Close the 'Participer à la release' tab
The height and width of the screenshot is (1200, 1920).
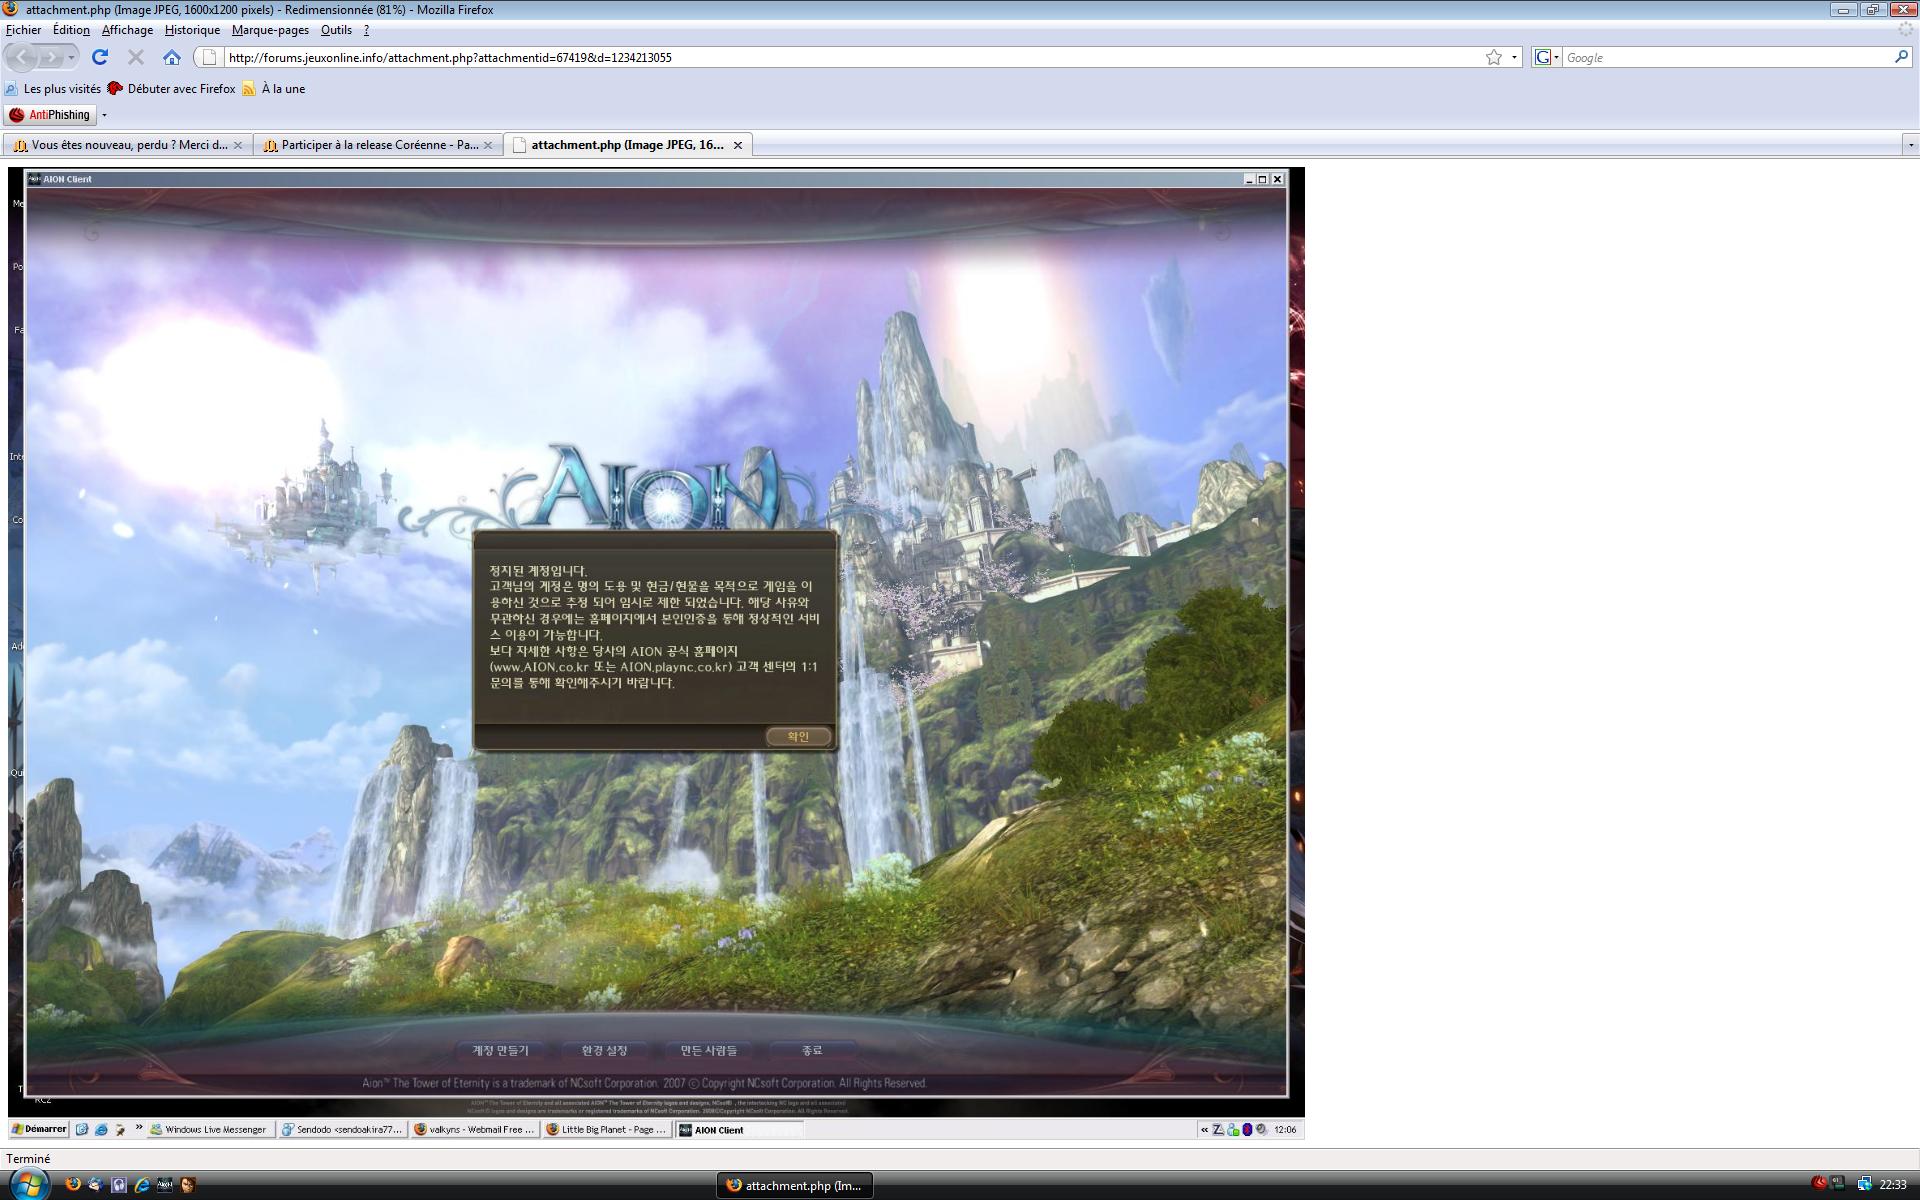487,145
